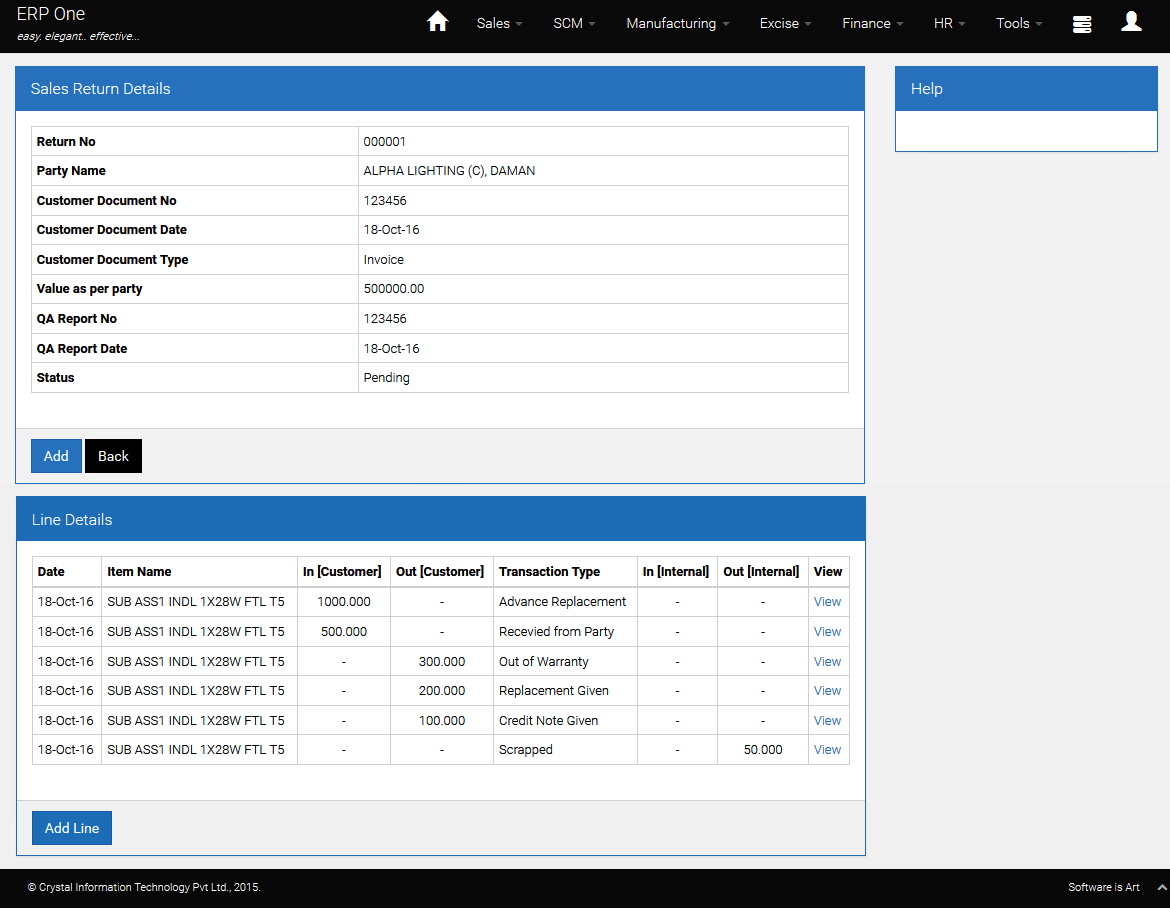Click the Help panel header
The width and height of the screenshot is (1170, 908).
point(1026,89)
